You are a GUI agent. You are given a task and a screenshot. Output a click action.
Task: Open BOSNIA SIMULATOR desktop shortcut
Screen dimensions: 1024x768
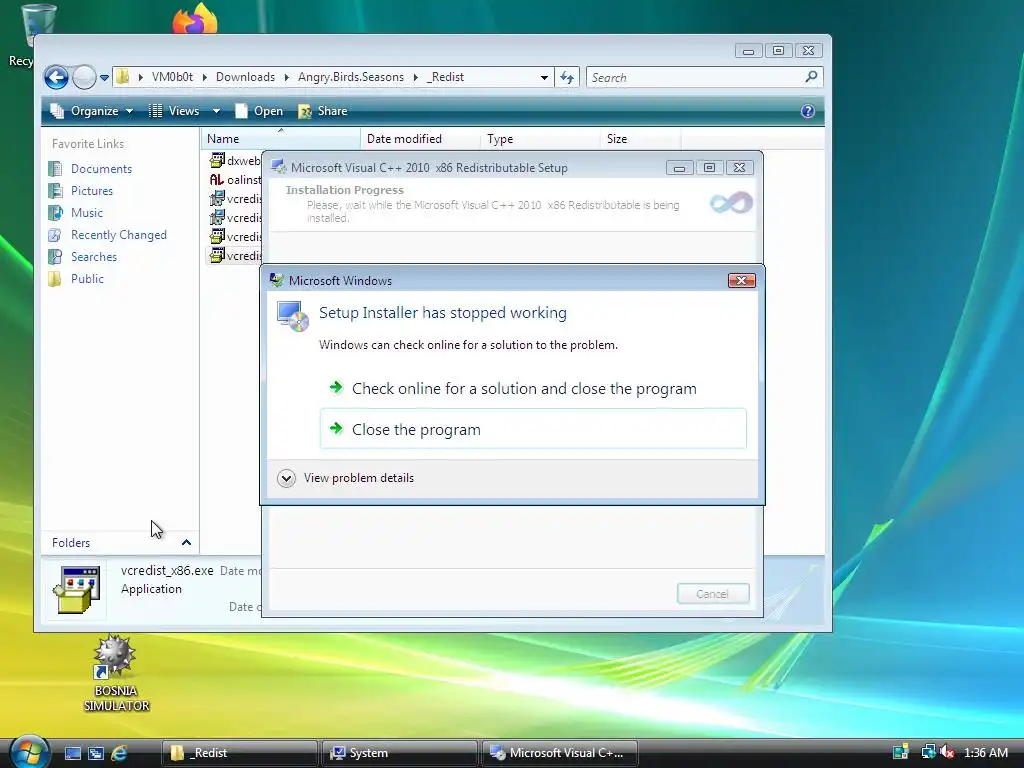(x=116, y=674)
